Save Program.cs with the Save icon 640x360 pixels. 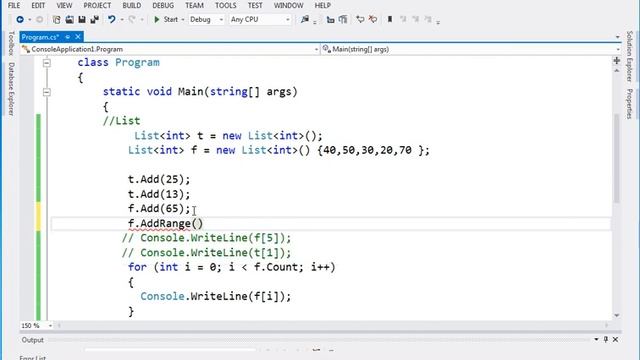pos(82,19)
